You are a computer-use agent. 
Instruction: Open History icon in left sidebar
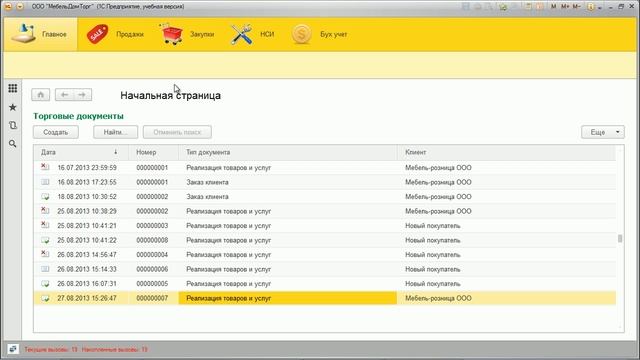pyautogui.click(x=13, y=125)
